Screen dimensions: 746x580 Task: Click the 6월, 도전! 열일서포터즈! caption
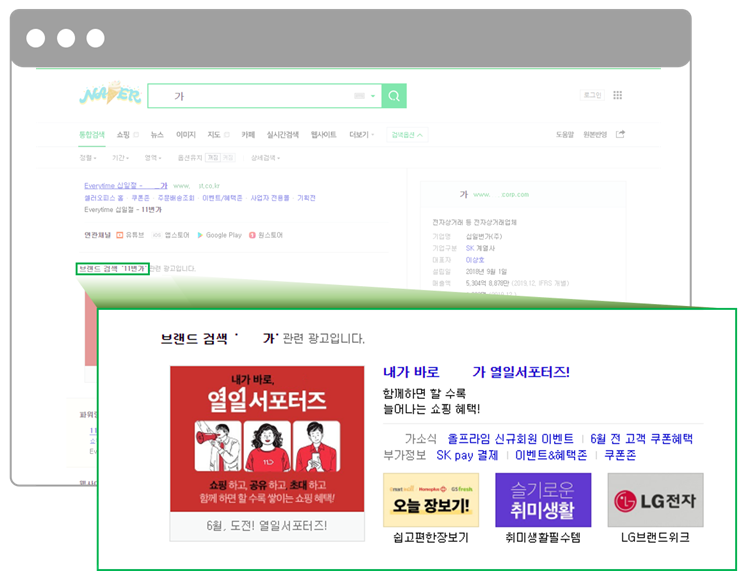[267, 526]
